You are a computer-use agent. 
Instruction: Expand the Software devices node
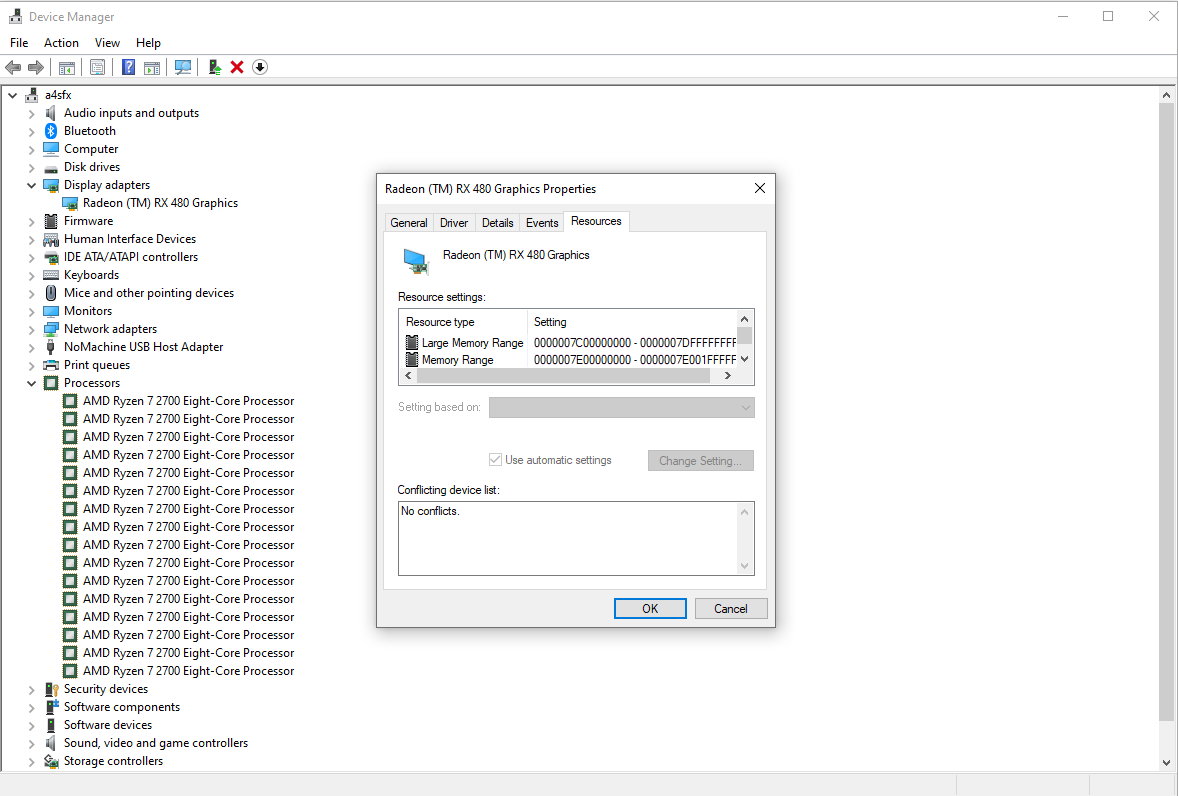point(32,726)
